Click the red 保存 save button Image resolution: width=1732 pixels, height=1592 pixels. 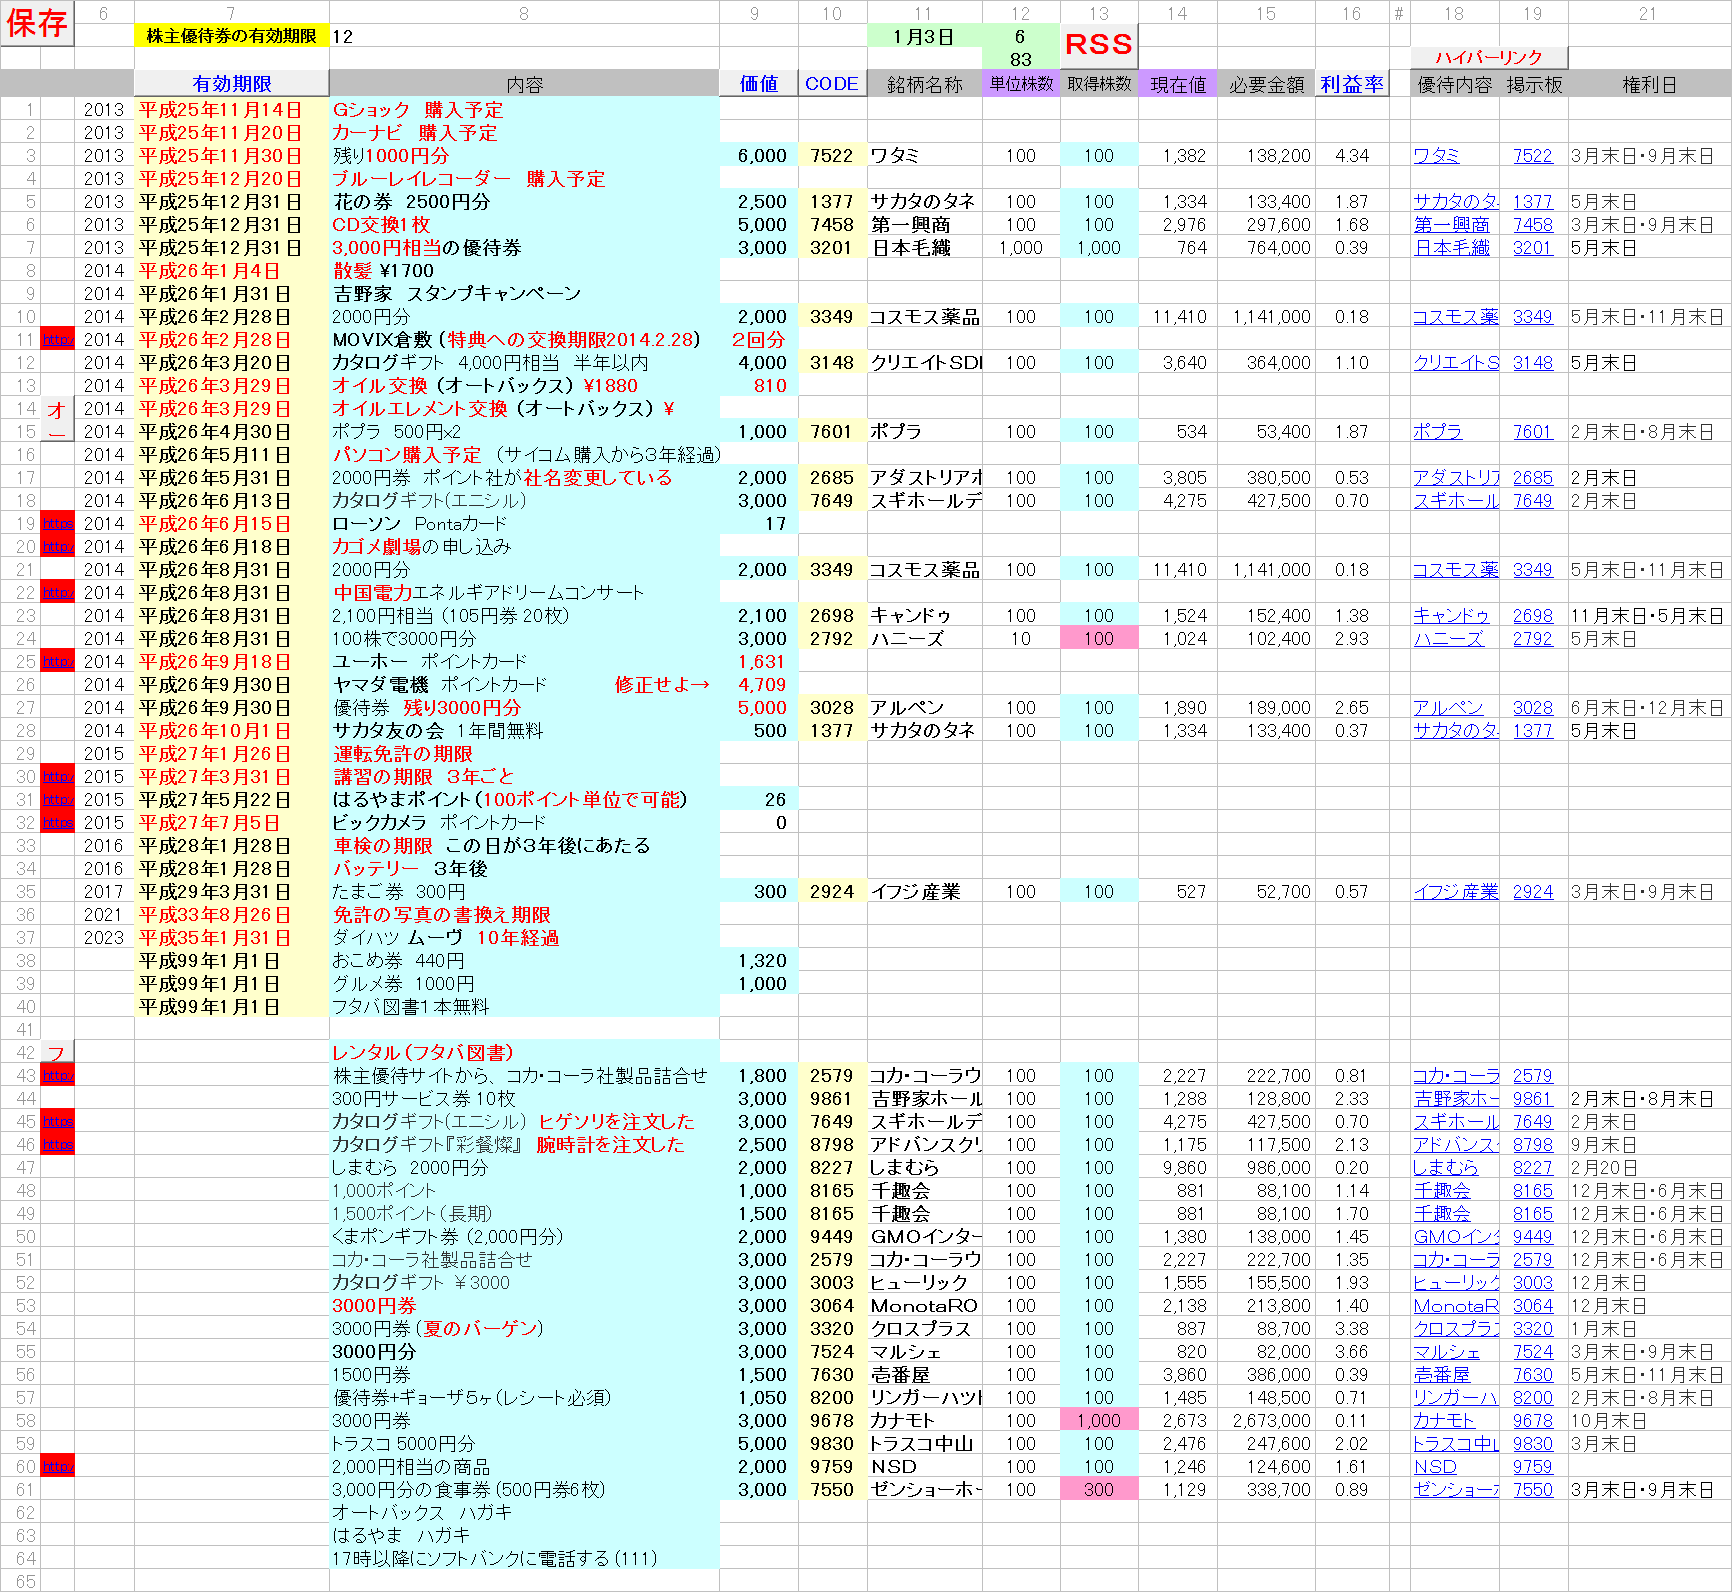[37, 22]
